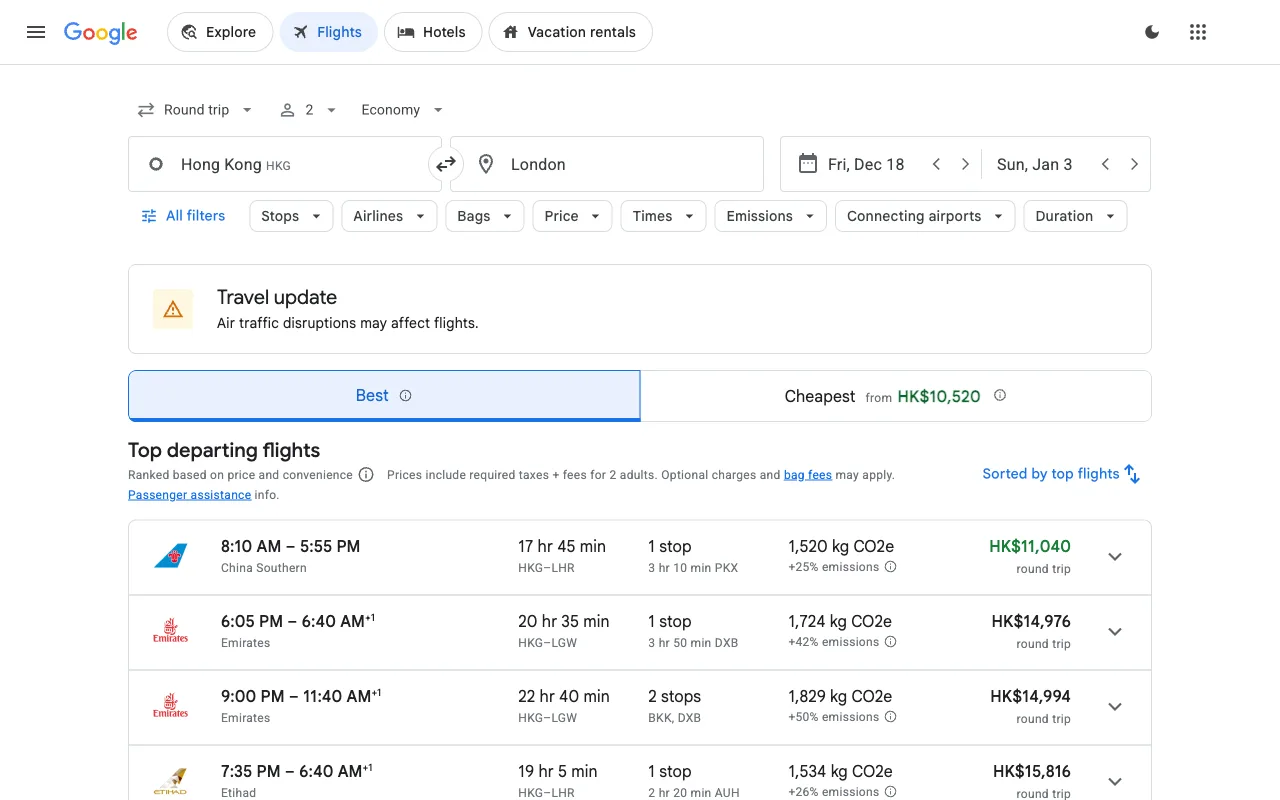Go to previous return date
Image resolution: width=1280 pixels, height=800 pixels.
[x=1105, y=164]
